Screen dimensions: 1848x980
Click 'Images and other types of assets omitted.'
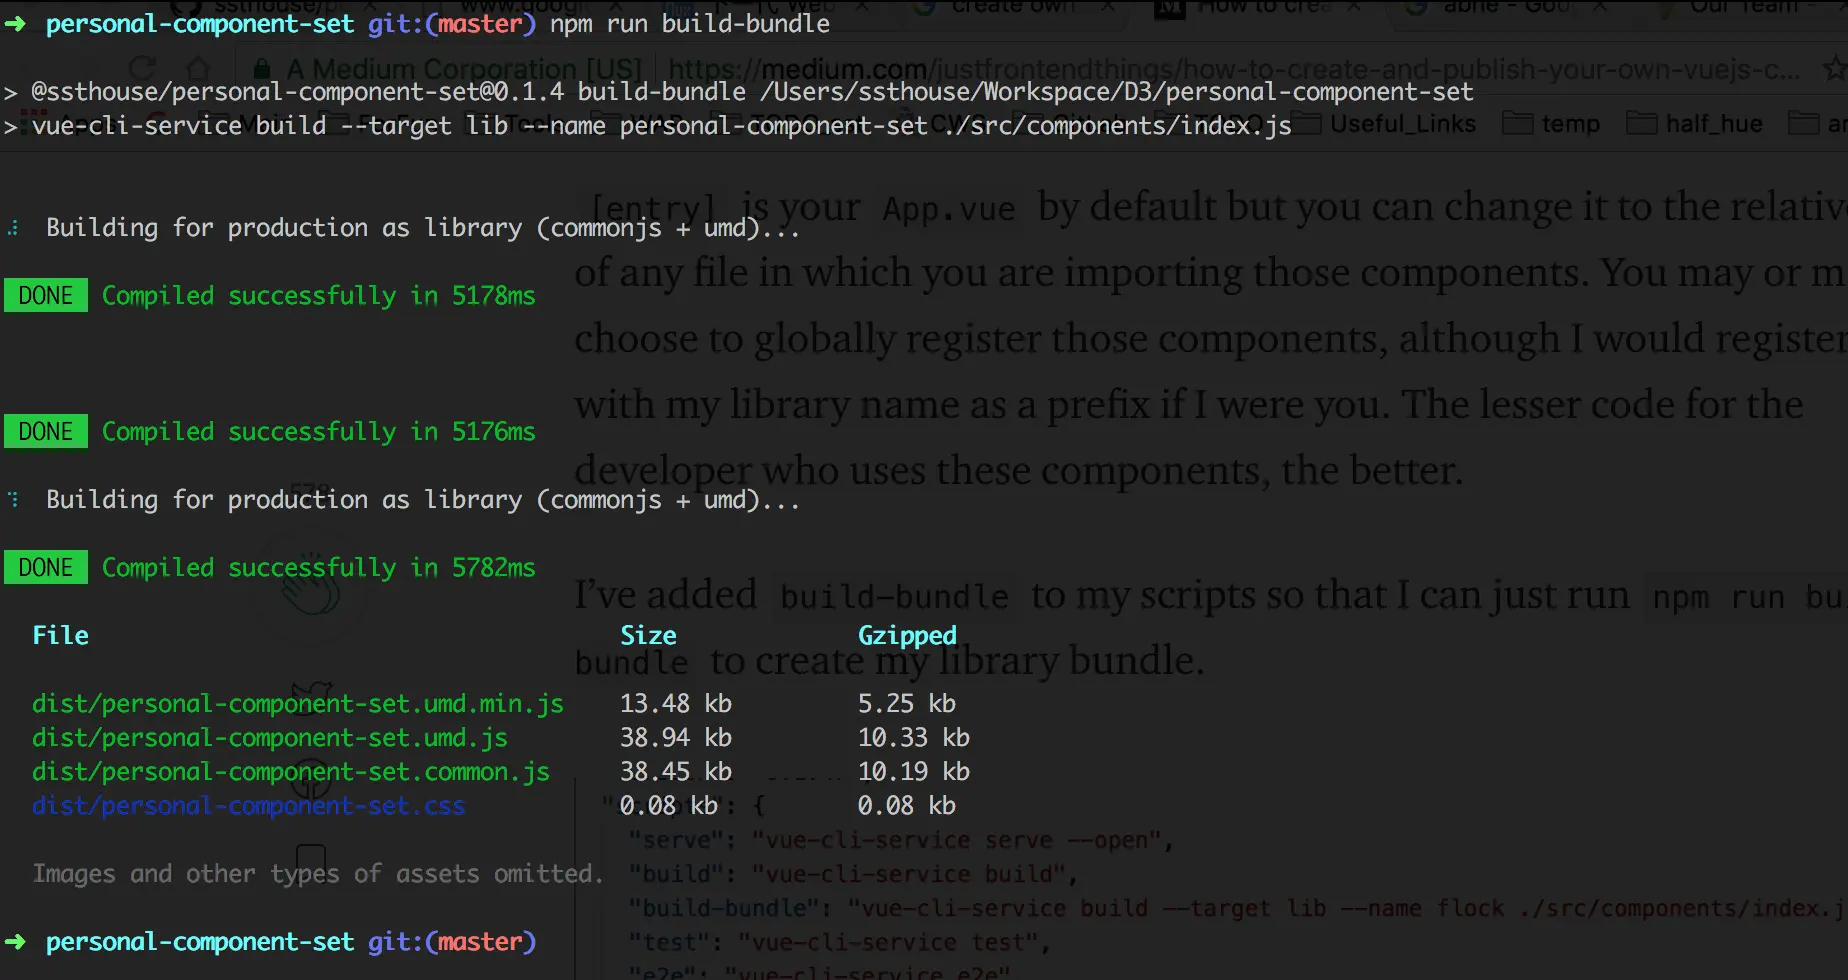click(x=319, y=874)
